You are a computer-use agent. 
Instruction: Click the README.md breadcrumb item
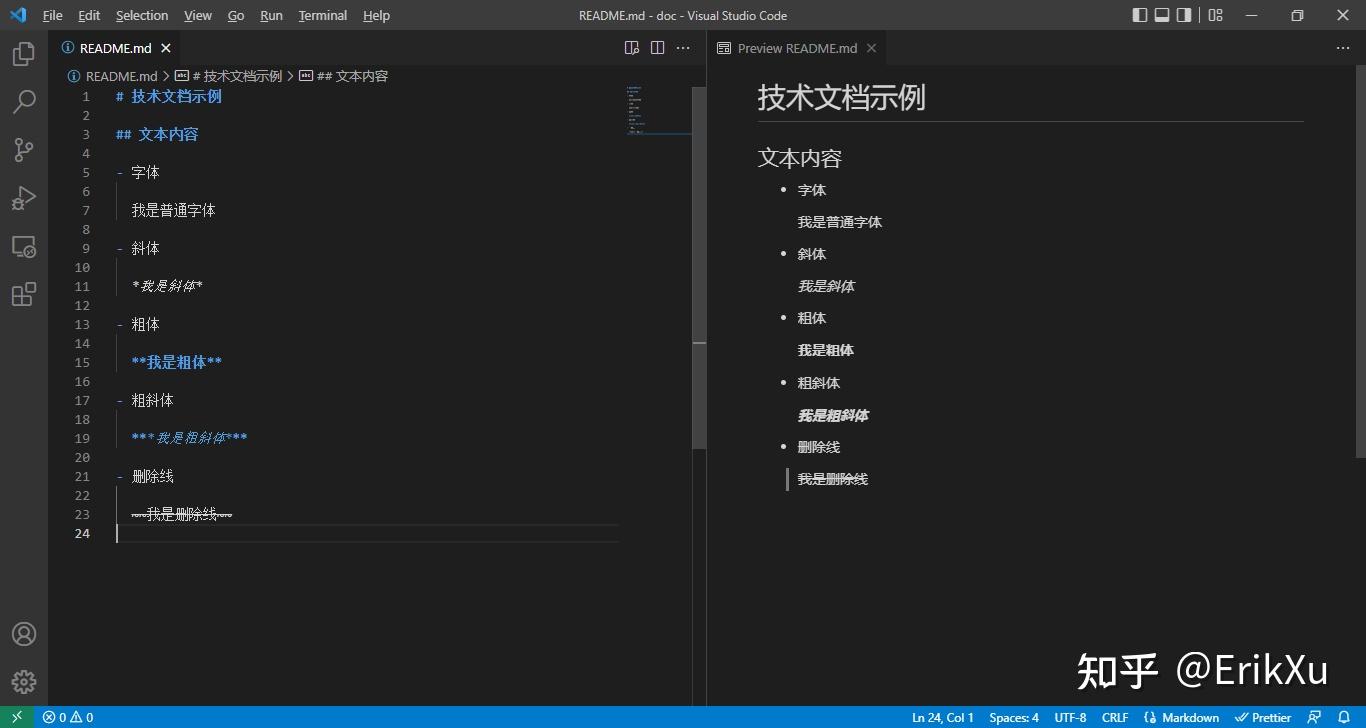pos(113,76)
